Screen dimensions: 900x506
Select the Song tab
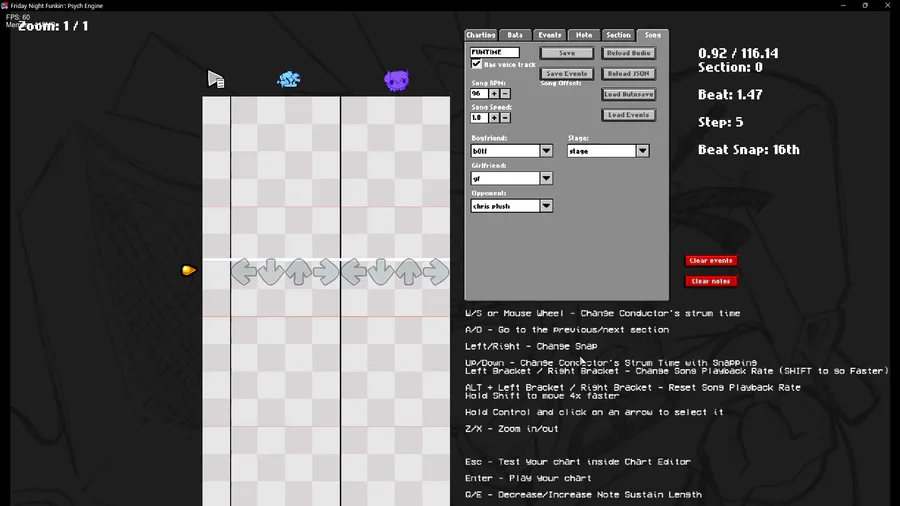tap(653, 35)
